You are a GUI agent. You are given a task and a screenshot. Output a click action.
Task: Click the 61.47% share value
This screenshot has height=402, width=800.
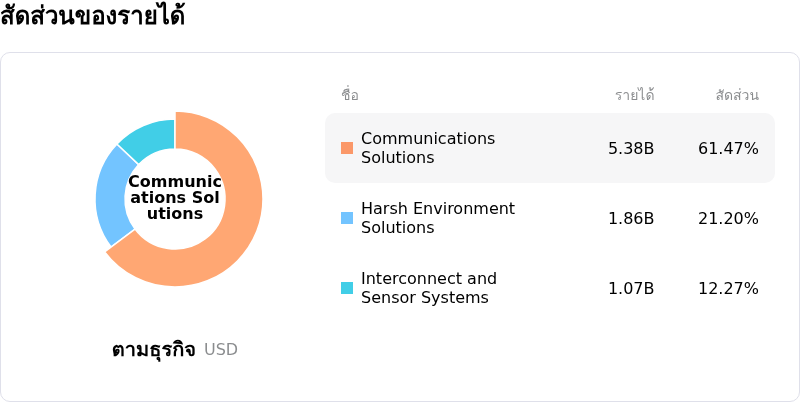click(728, 148)
